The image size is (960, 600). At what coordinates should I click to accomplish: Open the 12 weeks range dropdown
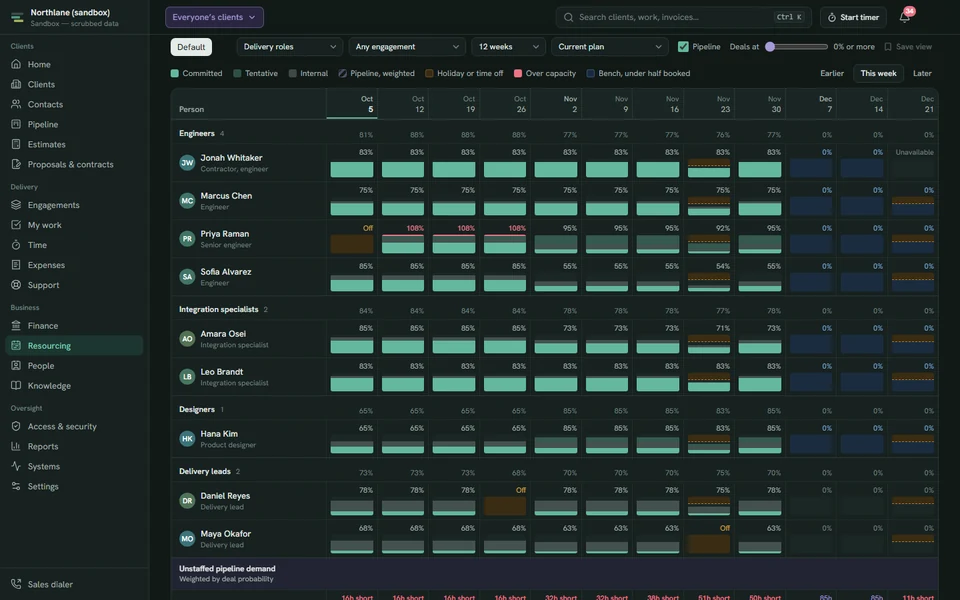tap(508, 47)
